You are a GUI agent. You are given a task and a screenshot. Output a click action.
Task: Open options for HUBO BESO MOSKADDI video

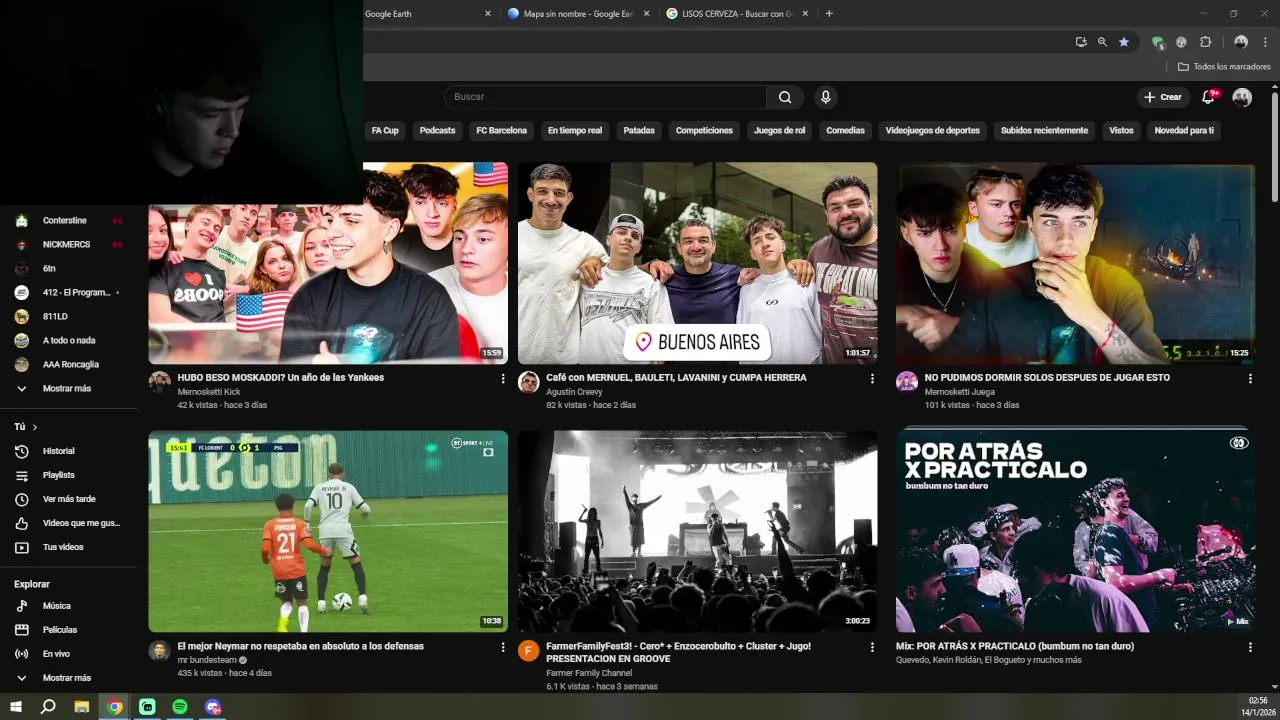point(503,379)
